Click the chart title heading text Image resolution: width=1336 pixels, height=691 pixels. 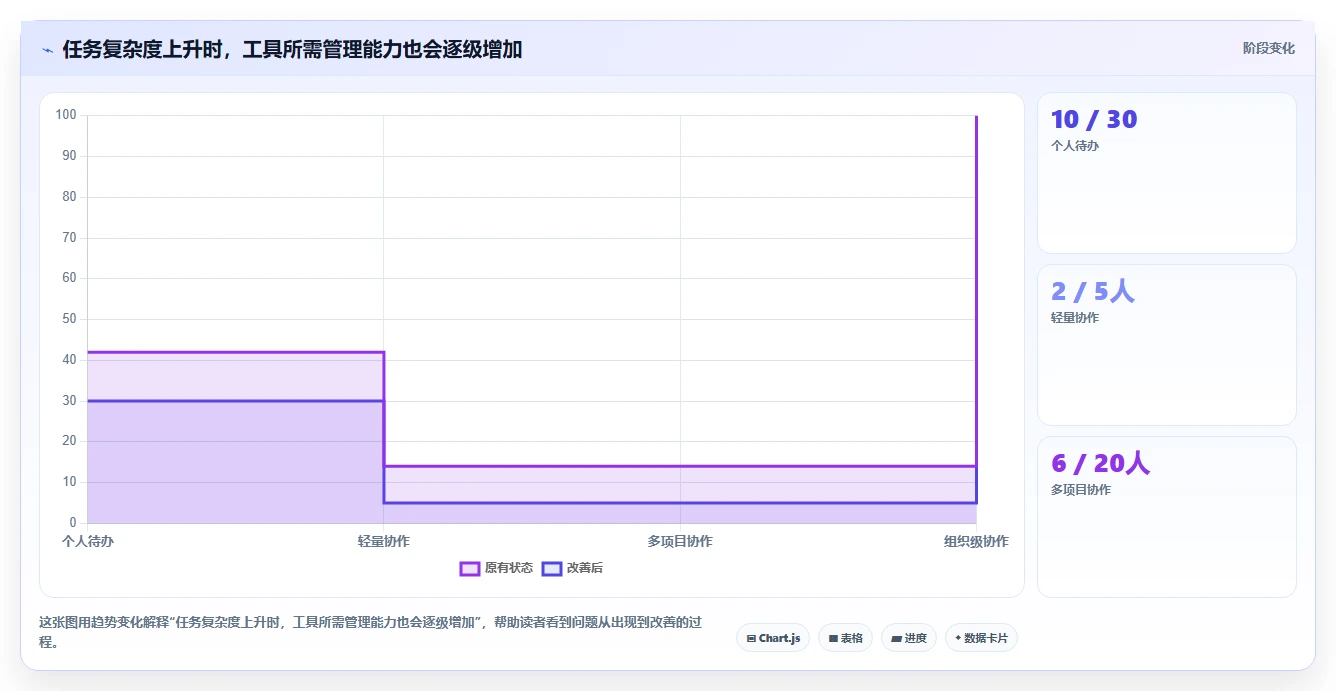pos(292,49)
